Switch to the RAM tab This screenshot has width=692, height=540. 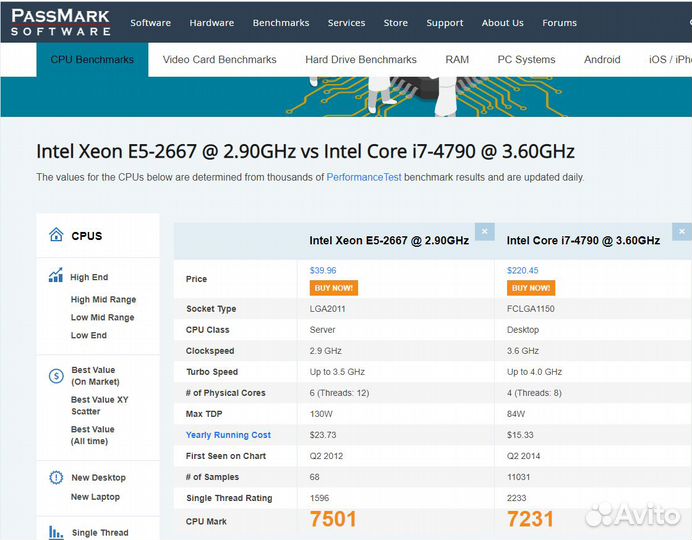coord(457,60)
